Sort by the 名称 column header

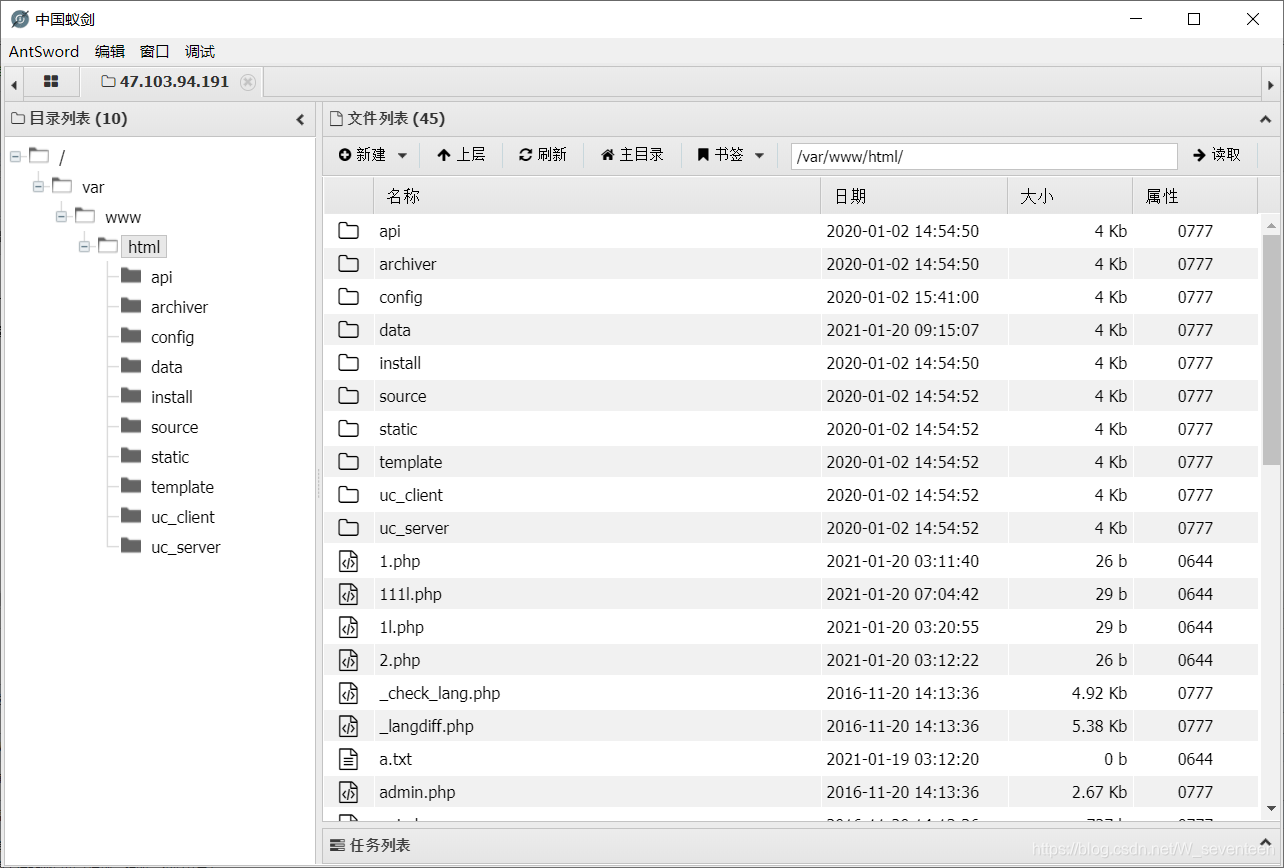coord(597,196)
